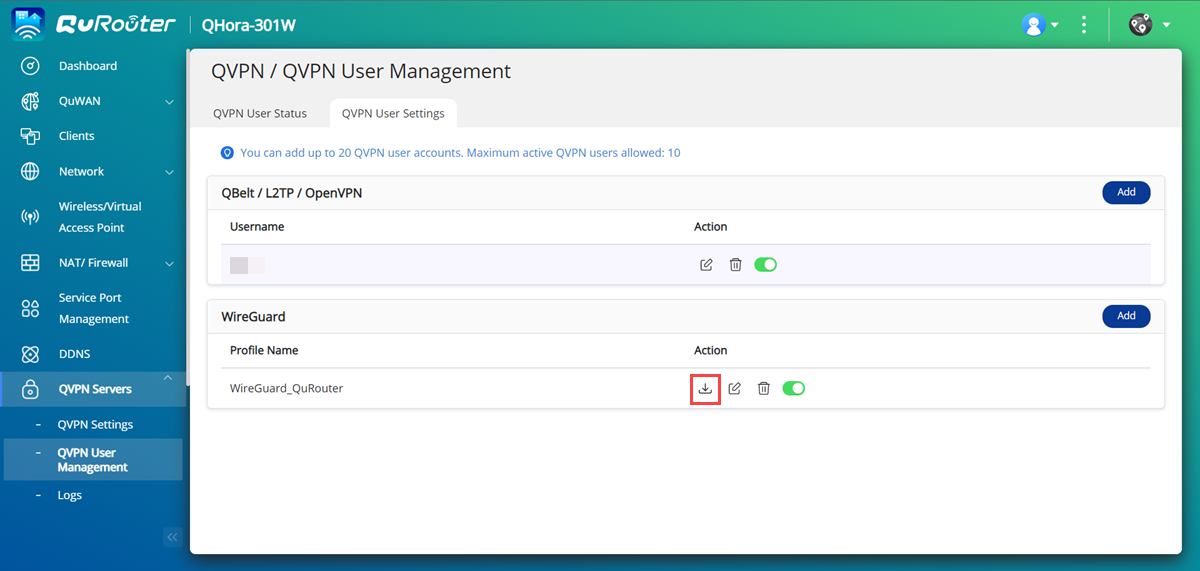Screen dimensions: 1200x571
Task: Open the Dashboard gauge icon
Action: 30,66
